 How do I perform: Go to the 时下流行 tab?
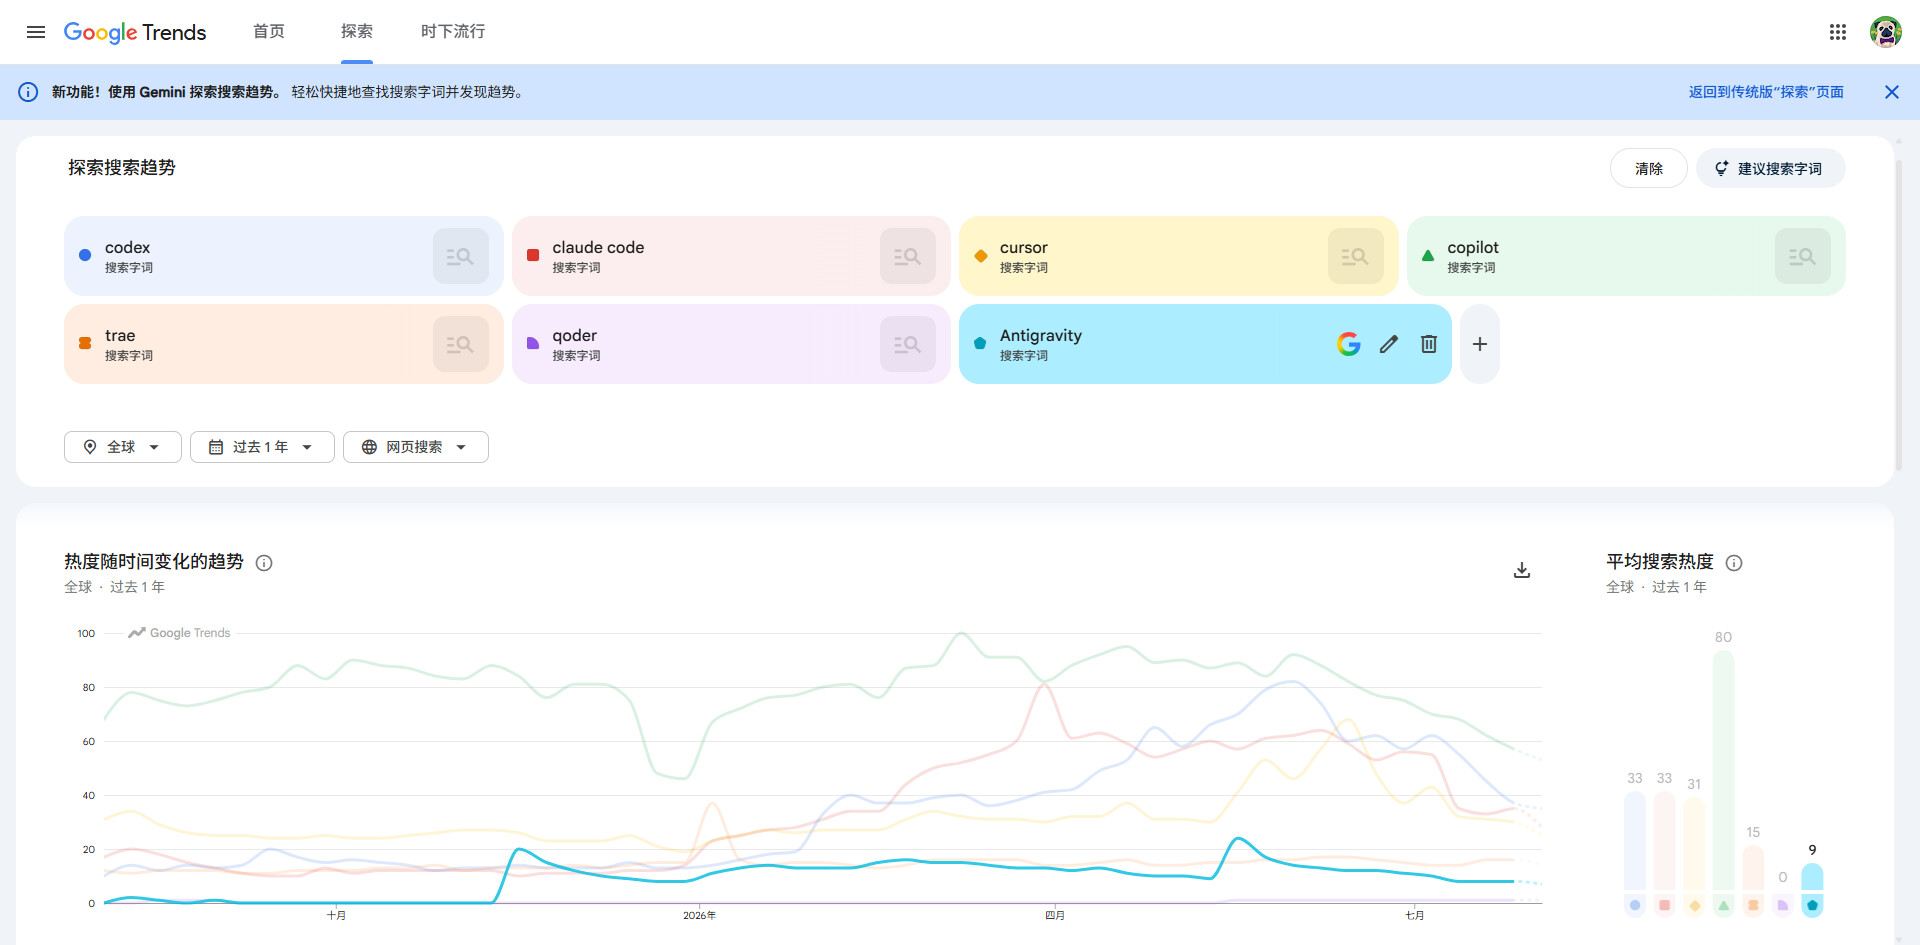[453, 32]
